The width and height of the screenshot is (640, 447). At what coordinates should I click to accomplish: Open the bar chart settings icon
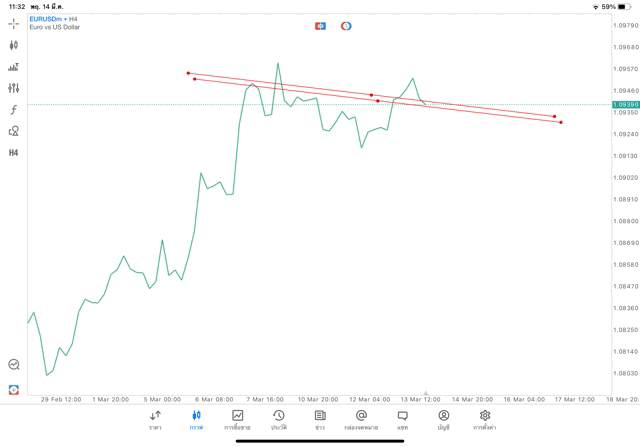13,67
